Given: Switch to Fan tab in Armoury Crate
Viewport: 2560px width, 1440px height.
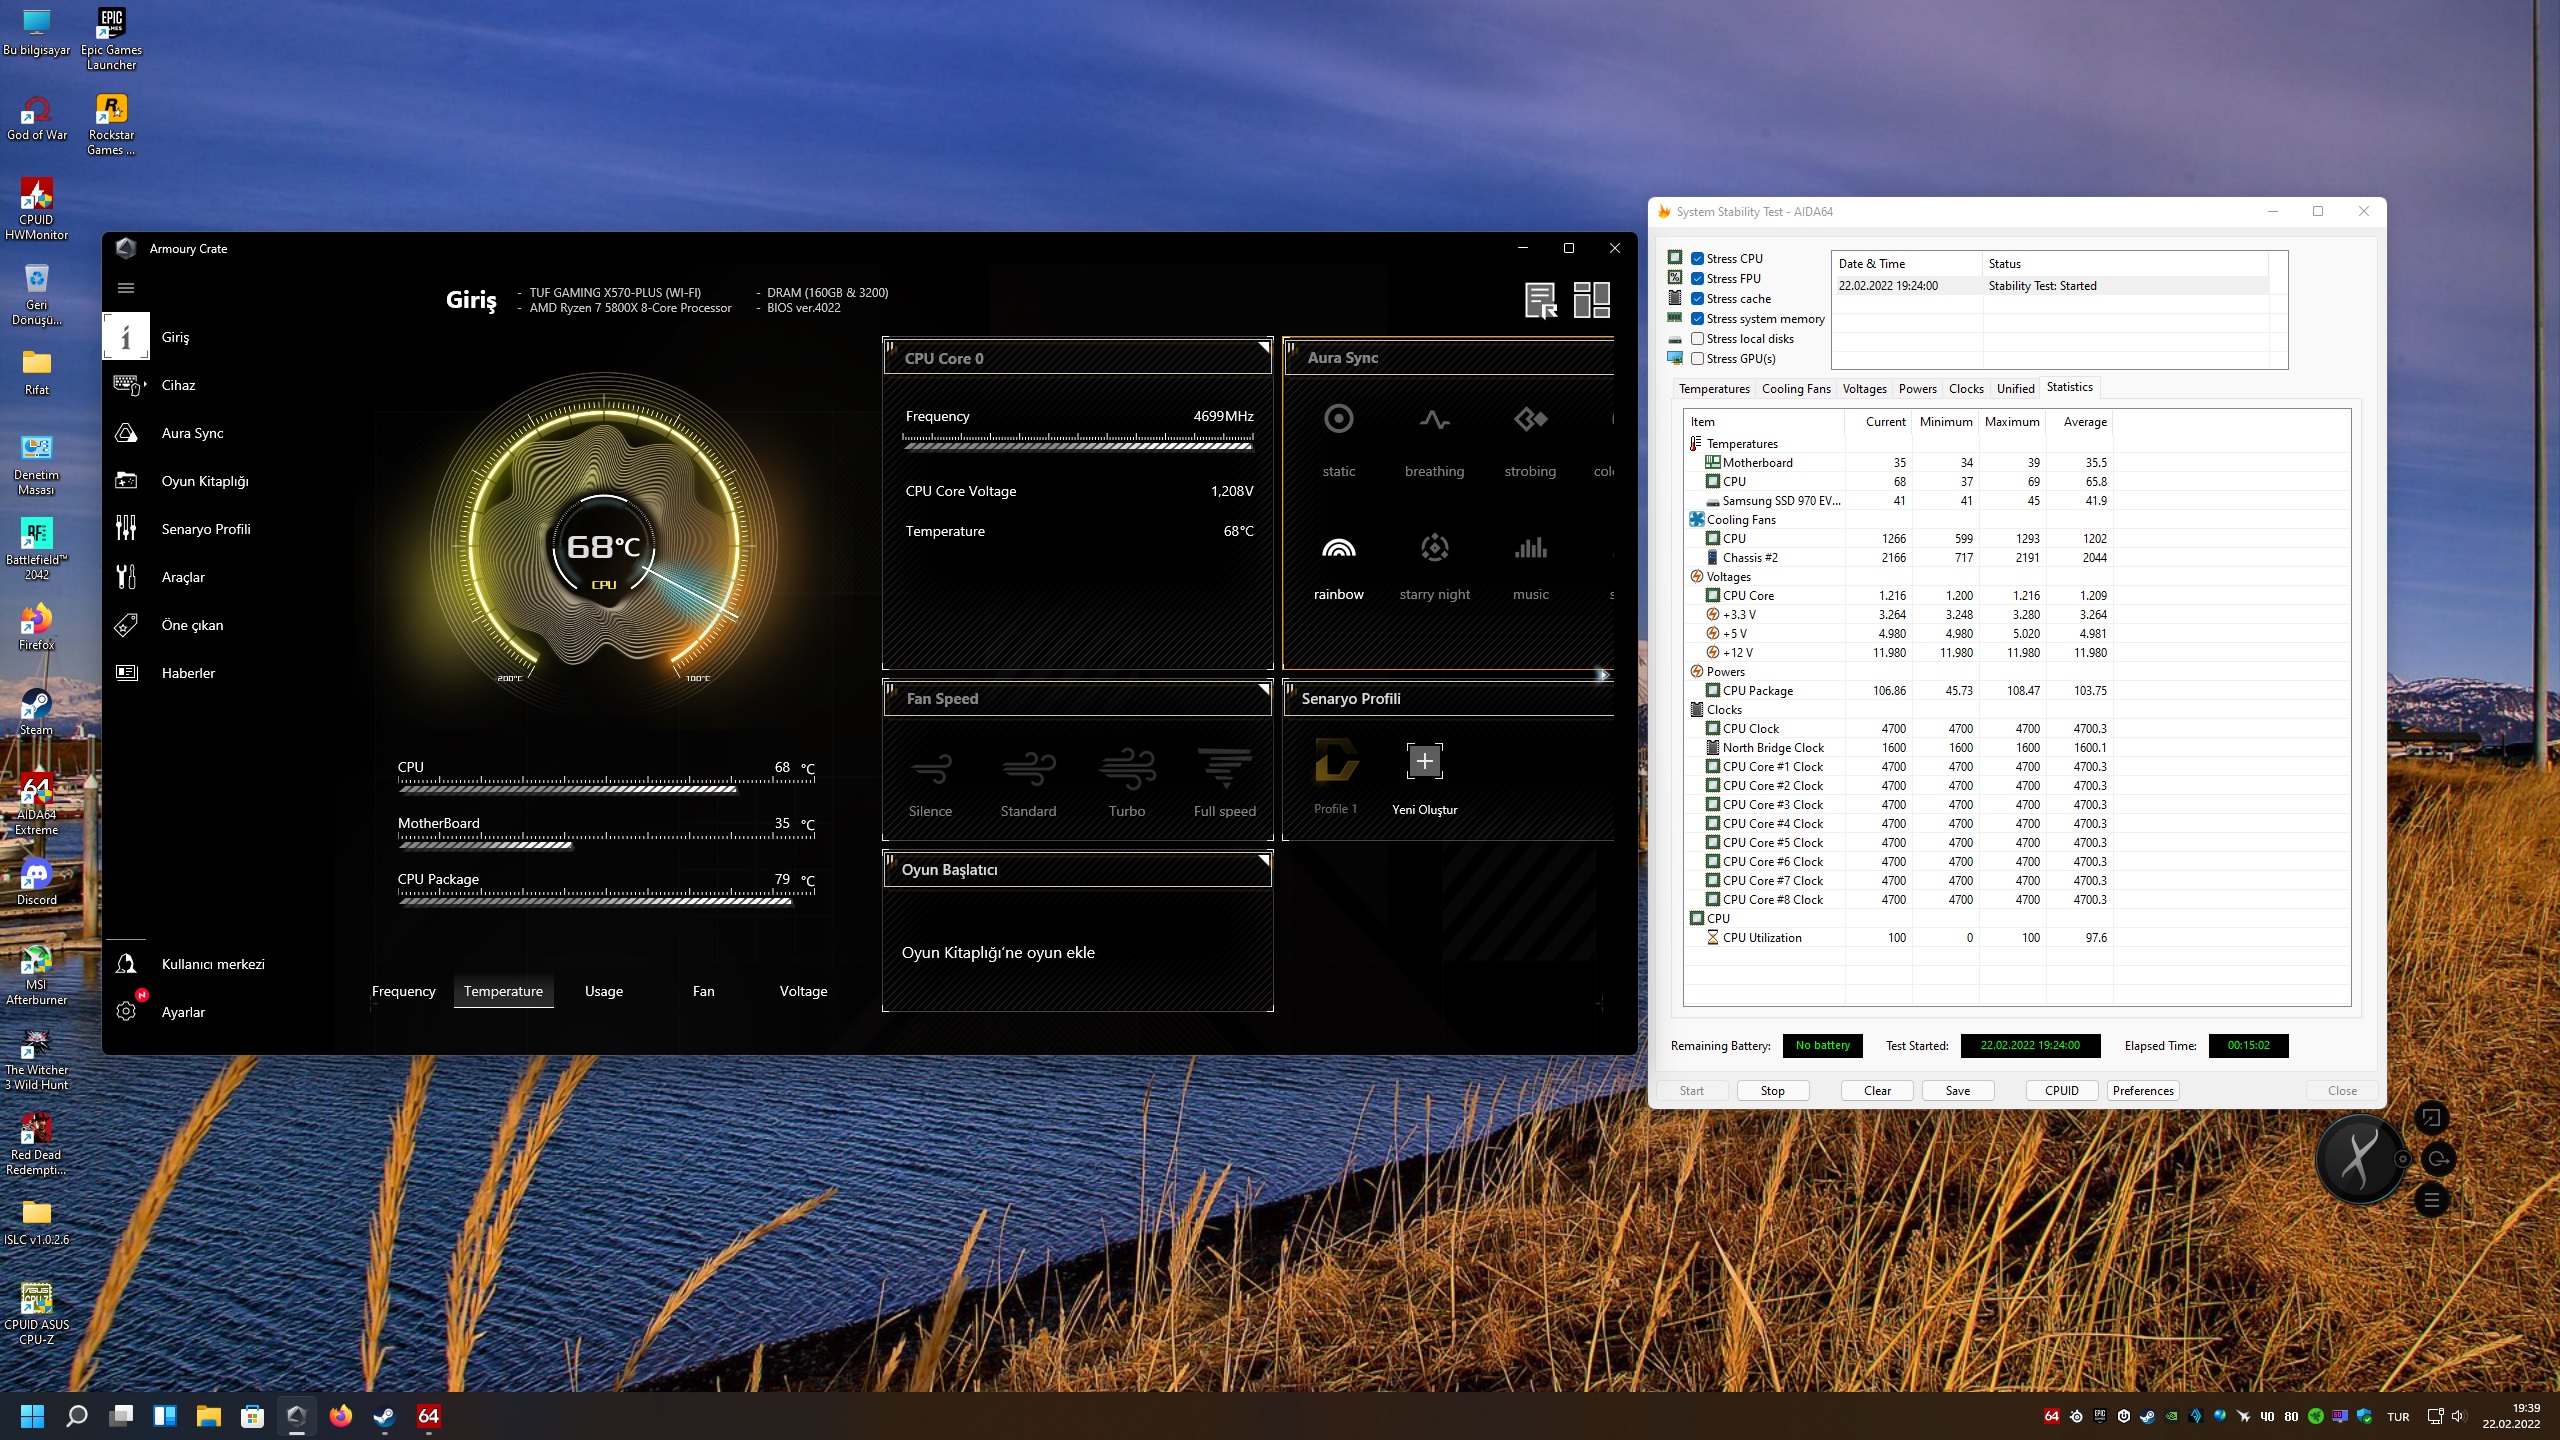Looking at the screenshot, I should [x=704, y=991].
